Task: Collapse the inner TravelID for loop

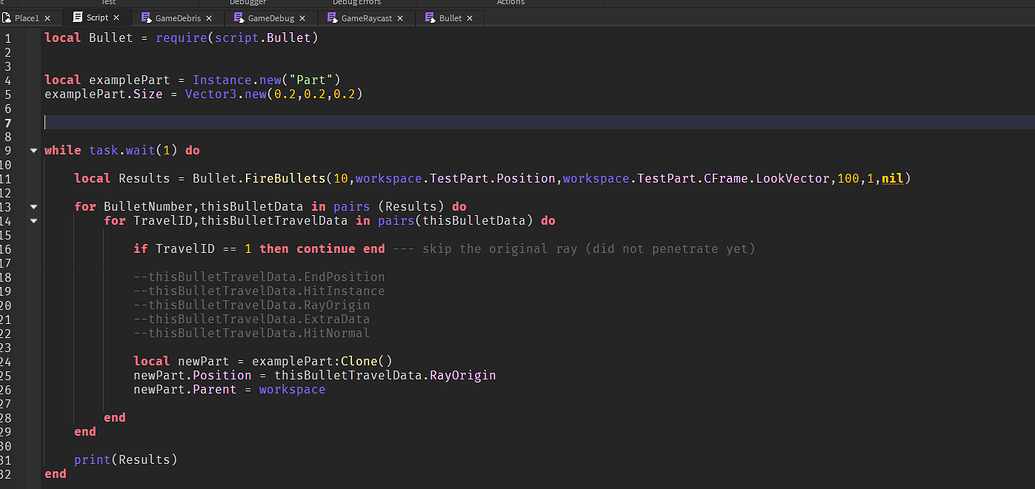Action: coord(34,220)
